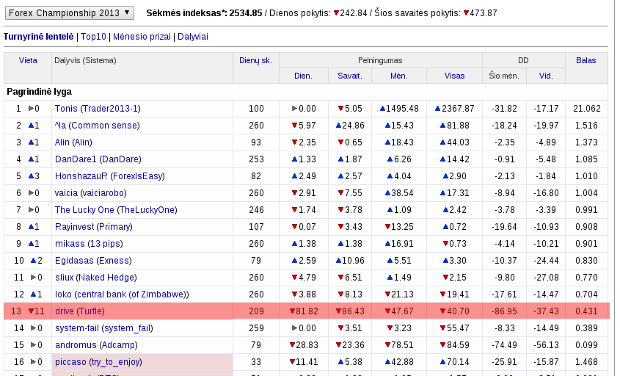Screen dimensions: 620x376
Task: Sort by Savait. profitability column
Action: [350, 76]
